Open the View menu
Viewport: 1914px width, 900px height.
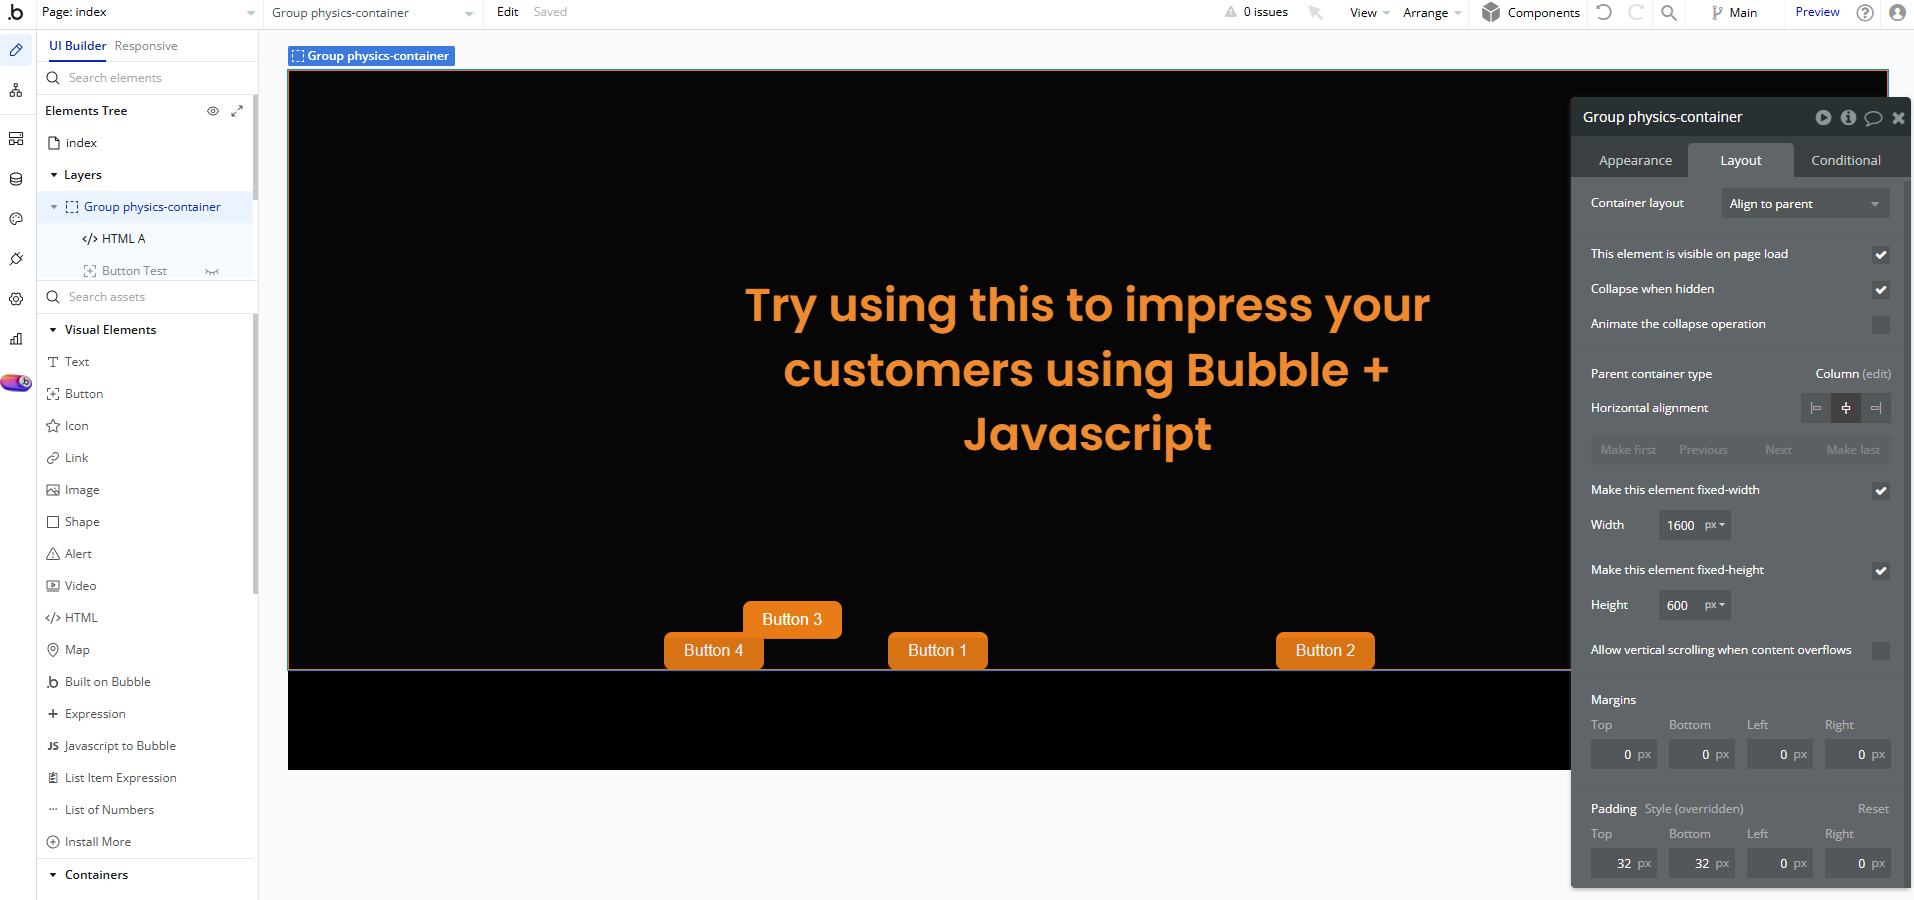click(x=1369, y=13)
